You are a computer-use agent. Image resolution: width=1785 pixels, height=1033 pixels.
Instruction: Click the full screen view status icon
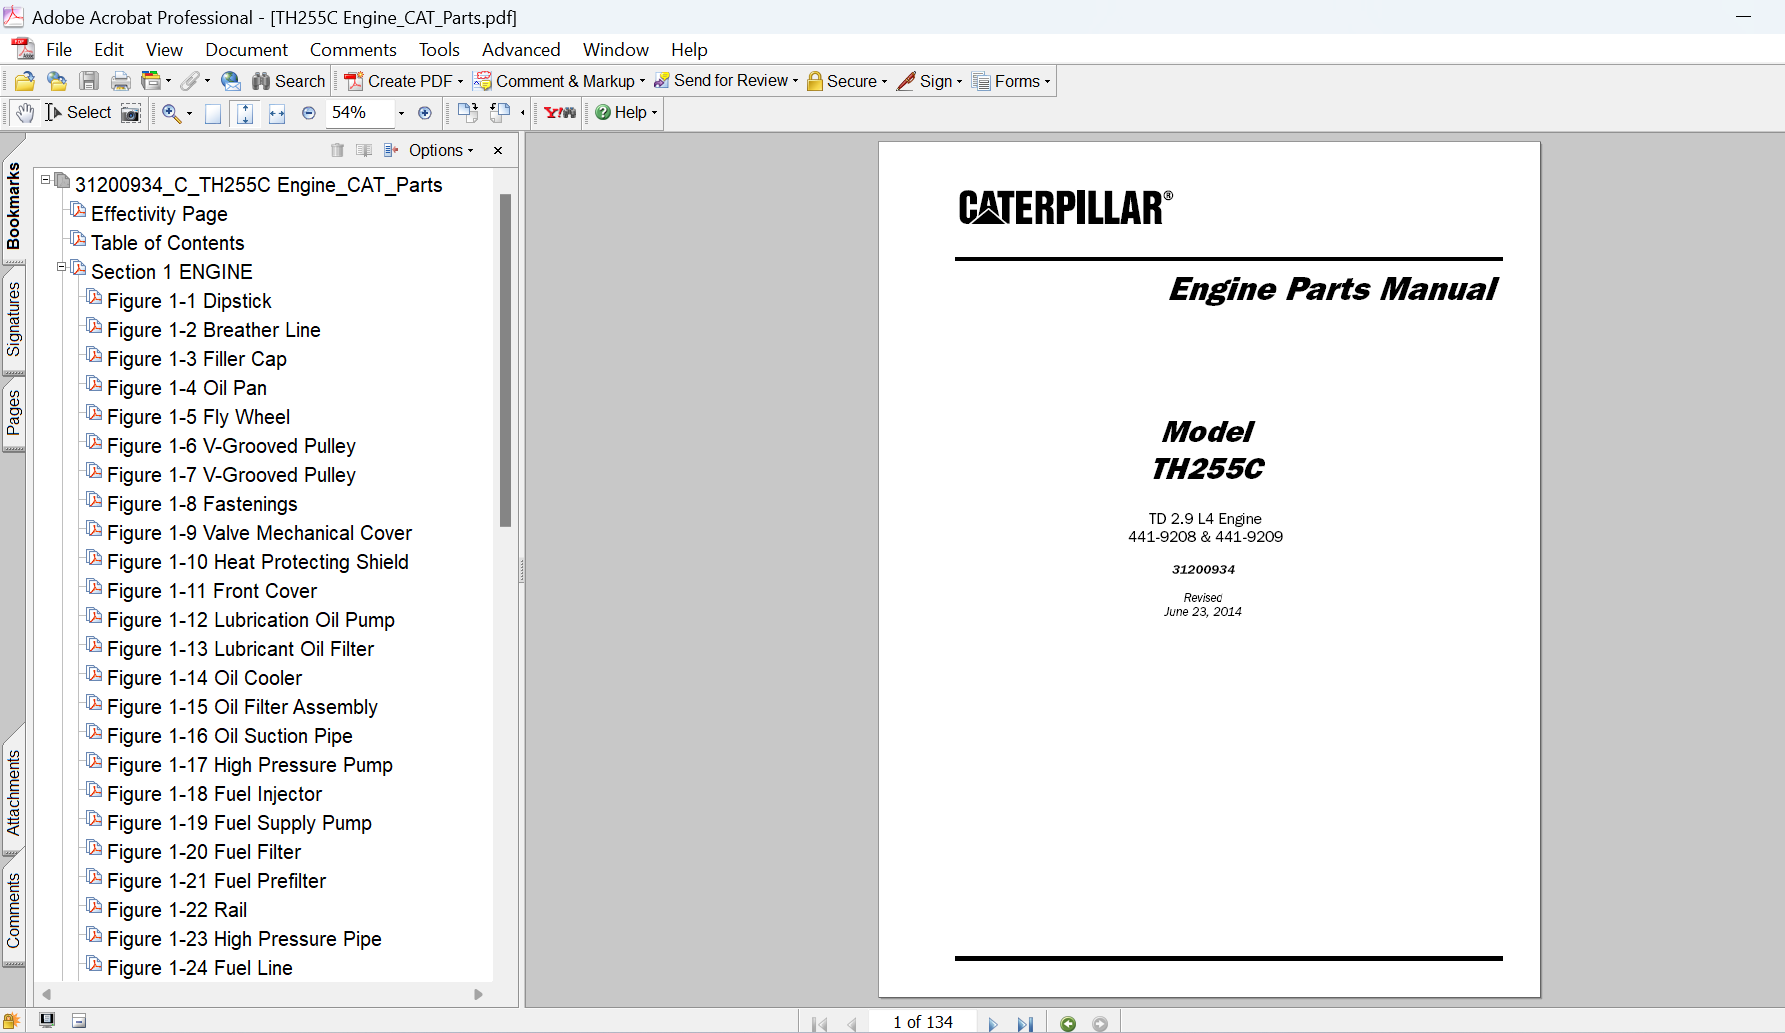point(47,1020)
